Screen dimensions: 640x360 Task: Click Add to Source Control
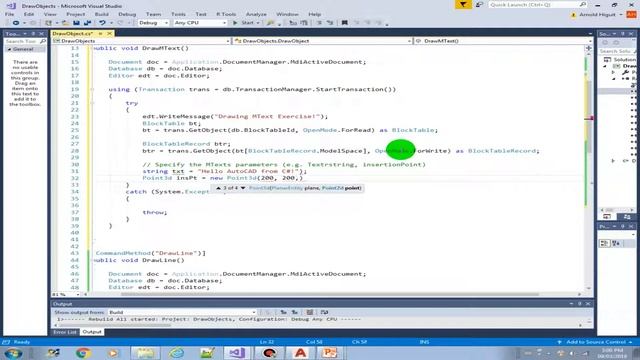(x=596, y=342)
